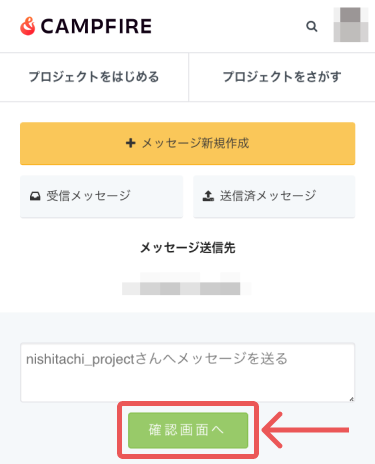Click the CAMPFIRE wordmark text
Viewport: 375px width, 464px height.
[x=96, y=26]
